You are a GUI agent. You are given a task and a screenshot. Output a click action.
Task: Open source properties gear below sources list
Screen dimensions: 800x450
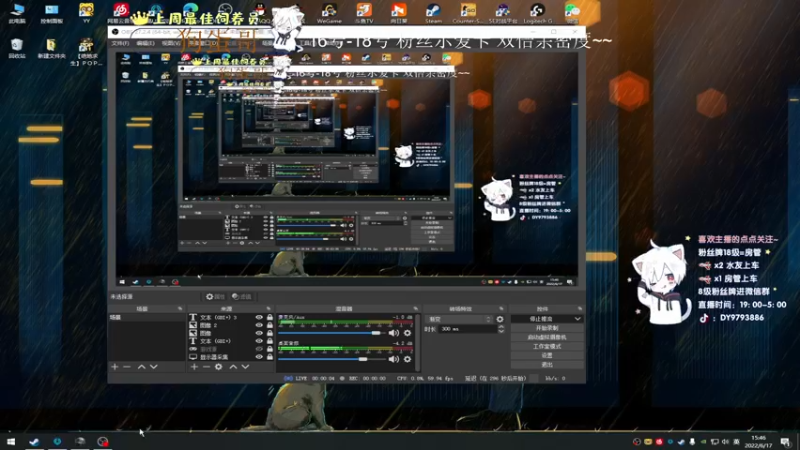(218, 367)
